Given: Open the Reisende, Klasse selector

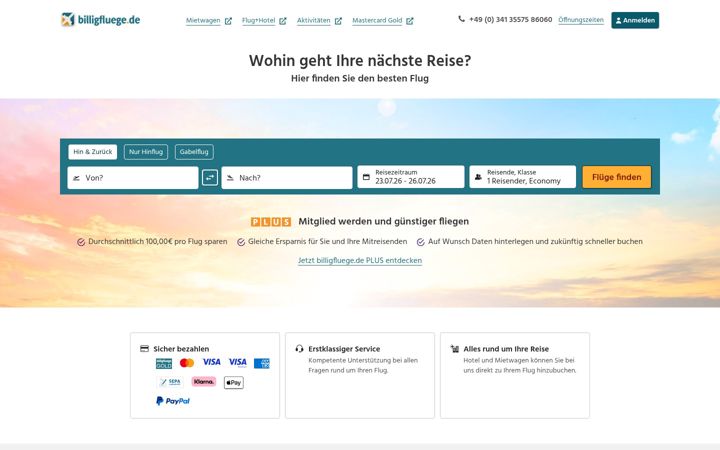Looking at the screenshot, I should click(523, 177).
